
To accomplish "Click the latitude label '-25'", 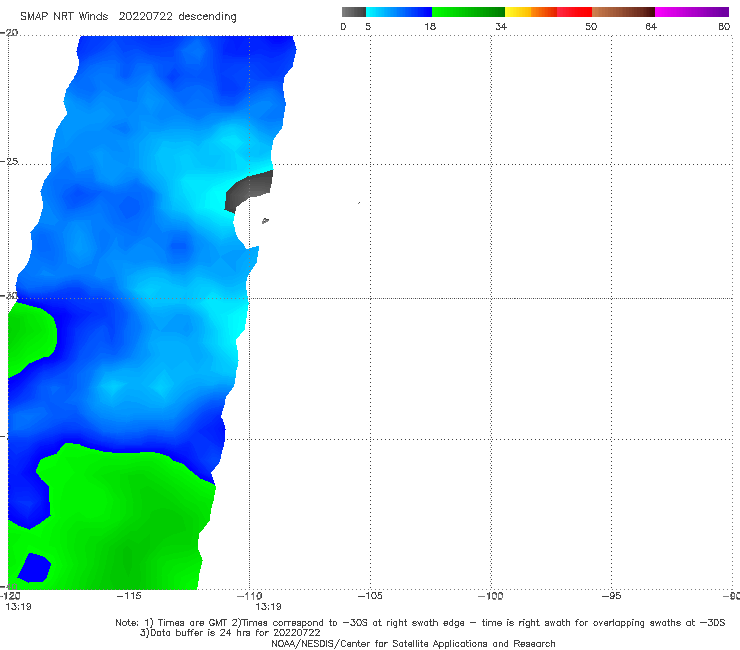I will (9, 161).
